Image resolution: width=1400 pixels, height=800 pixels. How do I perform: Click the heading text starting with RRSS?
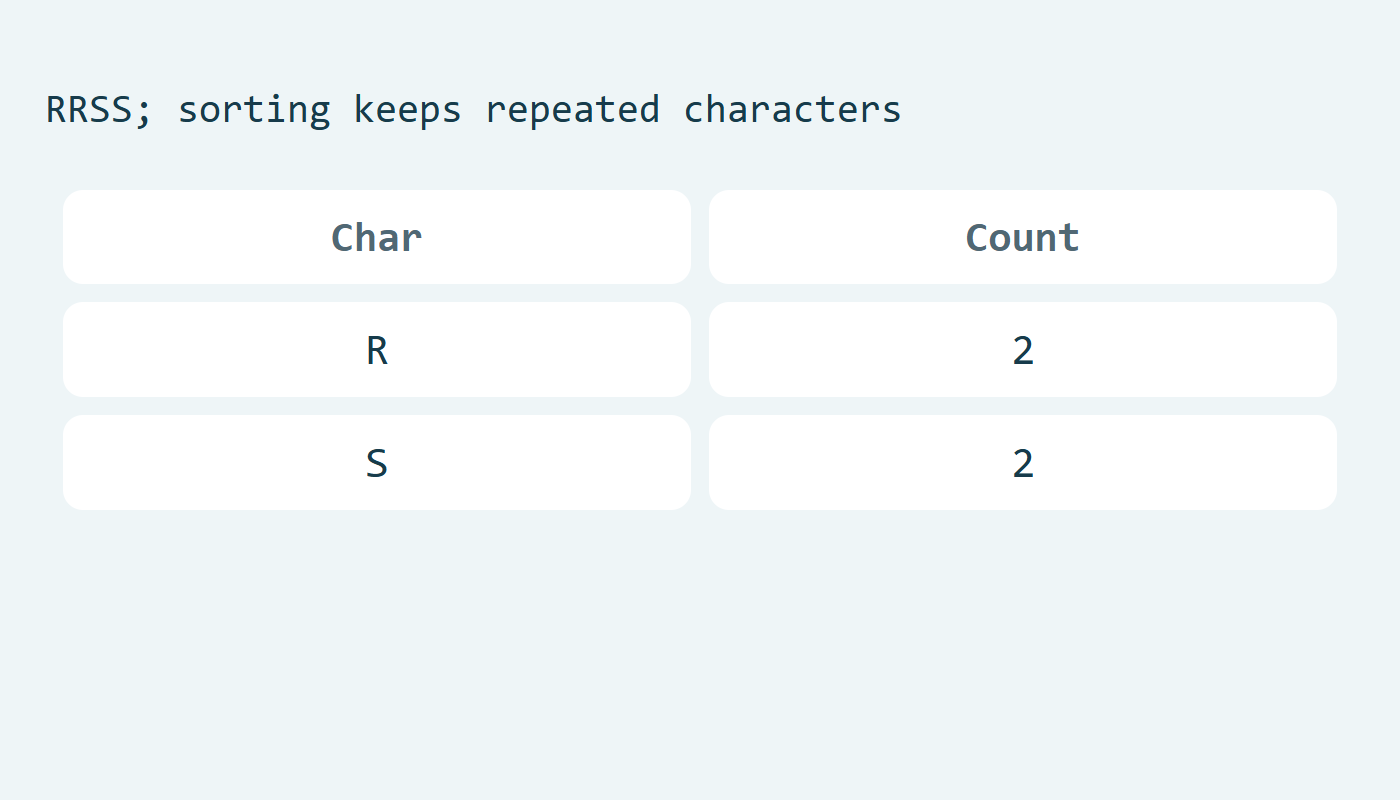click(x=474, y=111)
